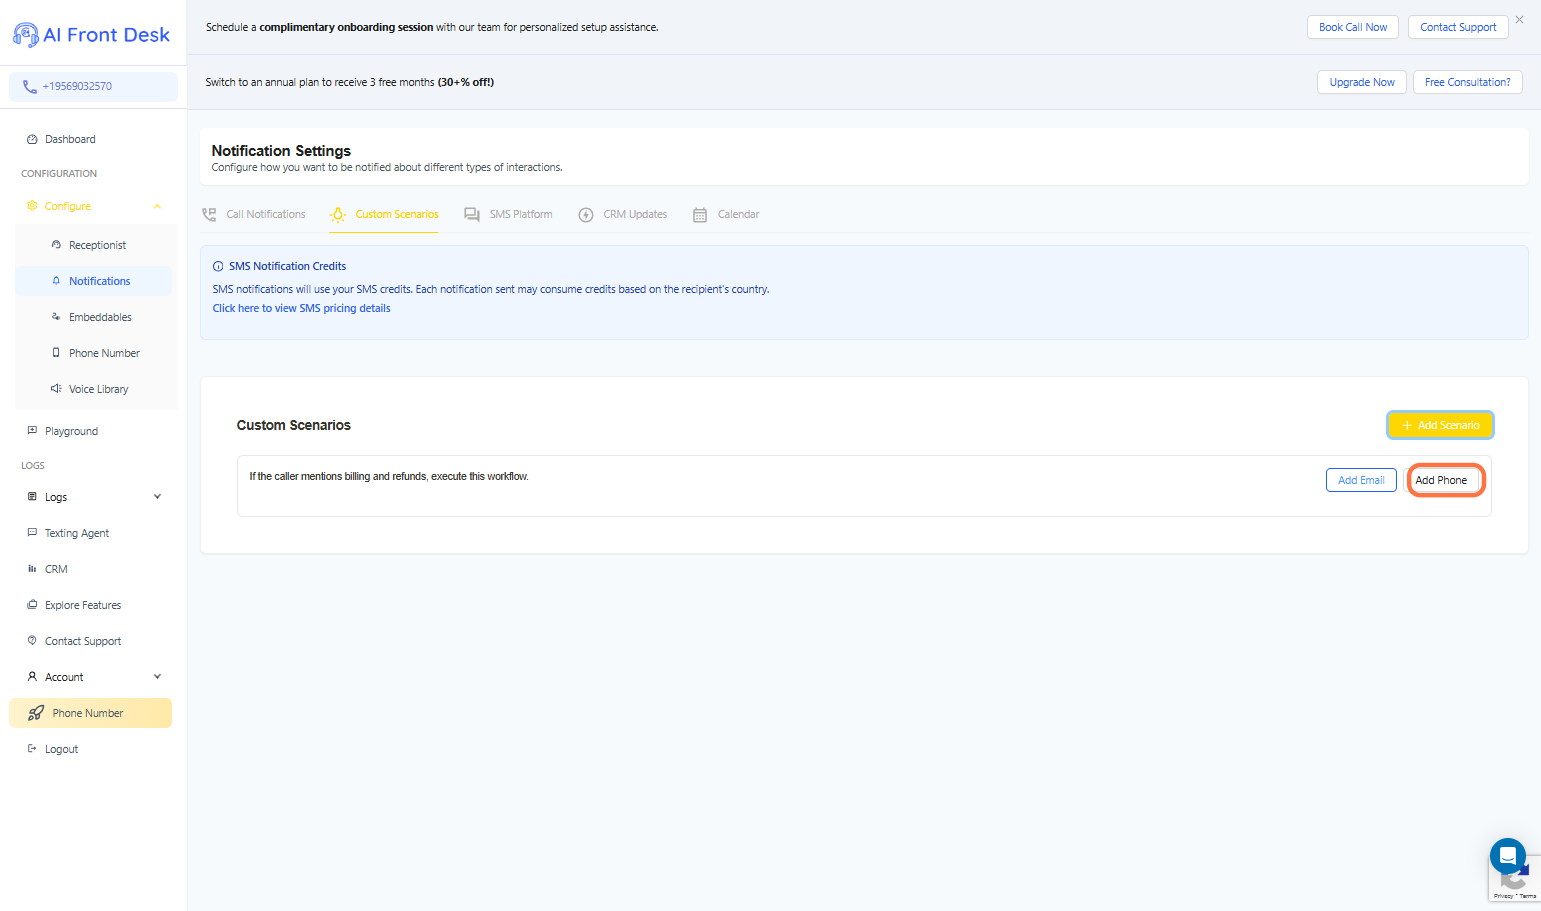Click the AI Front Desk headset logo
This screenshot has width=1541, height=911.
click(x=26, y=35)
